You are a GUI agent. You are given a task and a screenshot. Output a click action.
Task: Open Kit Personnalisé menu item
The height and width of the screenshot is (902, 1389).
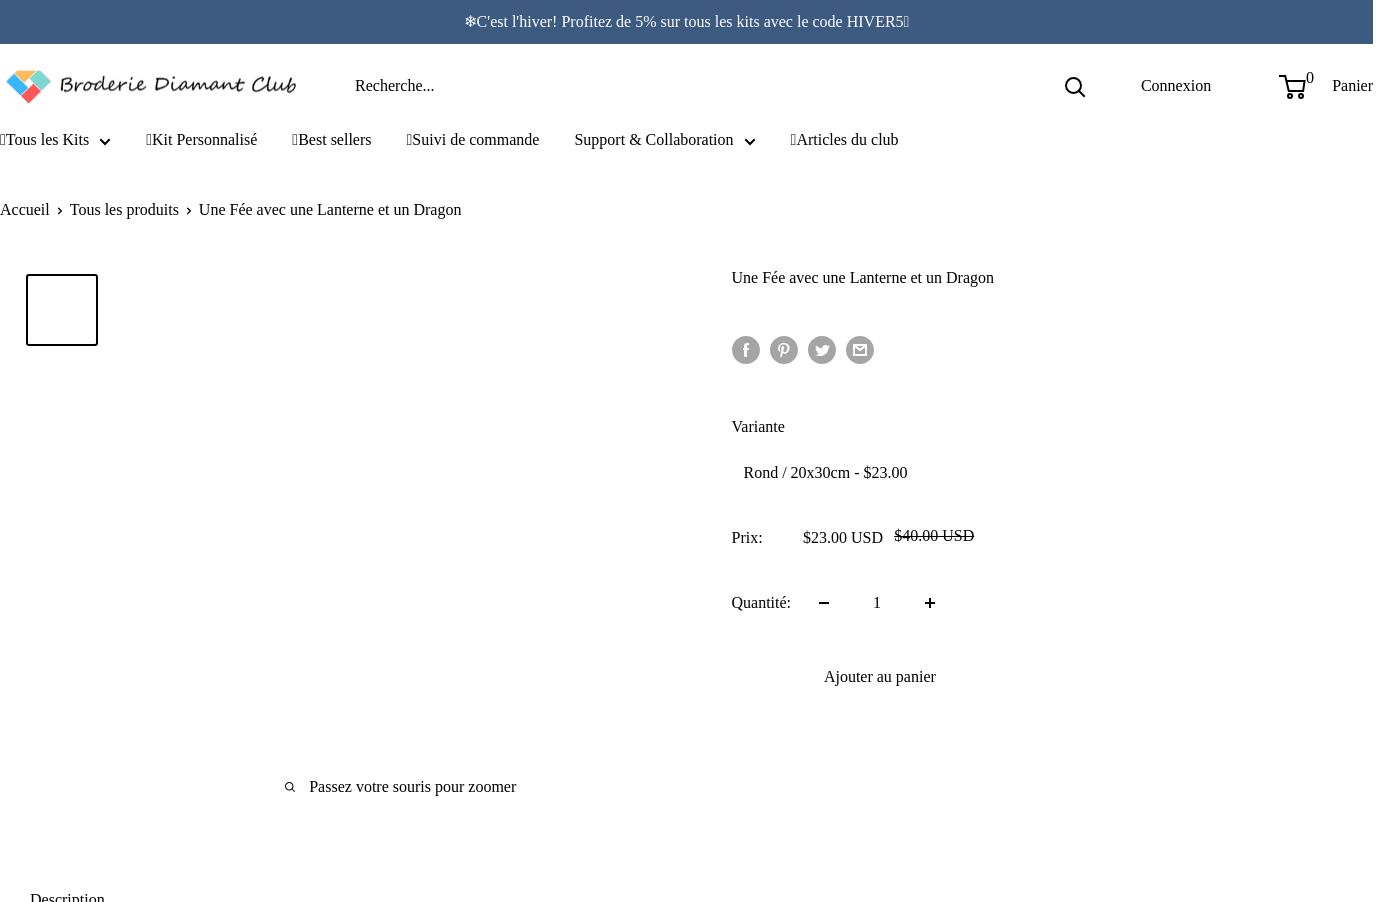(202, 140)
